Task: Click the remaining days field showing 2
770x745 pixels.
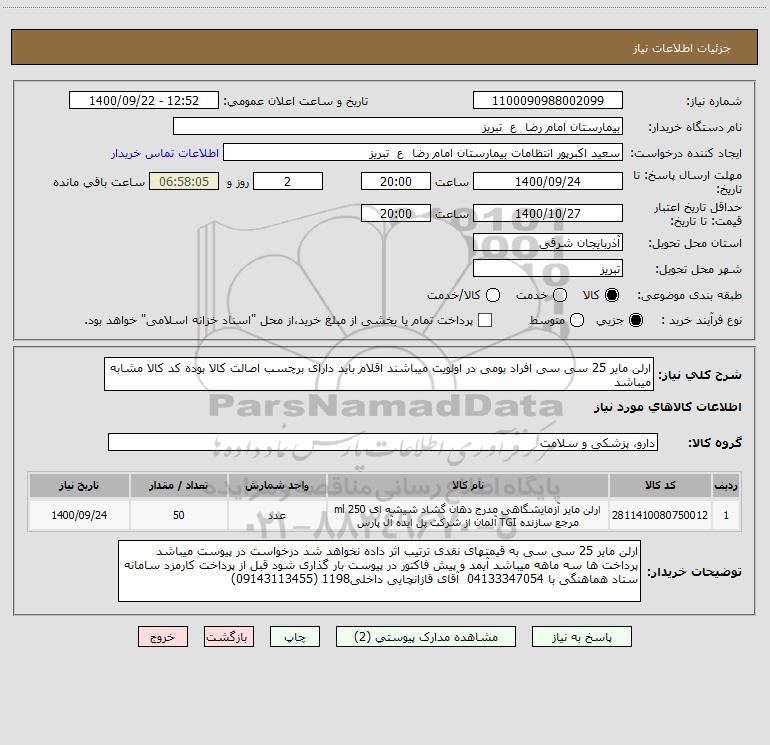Action: (x=288, y=181)
